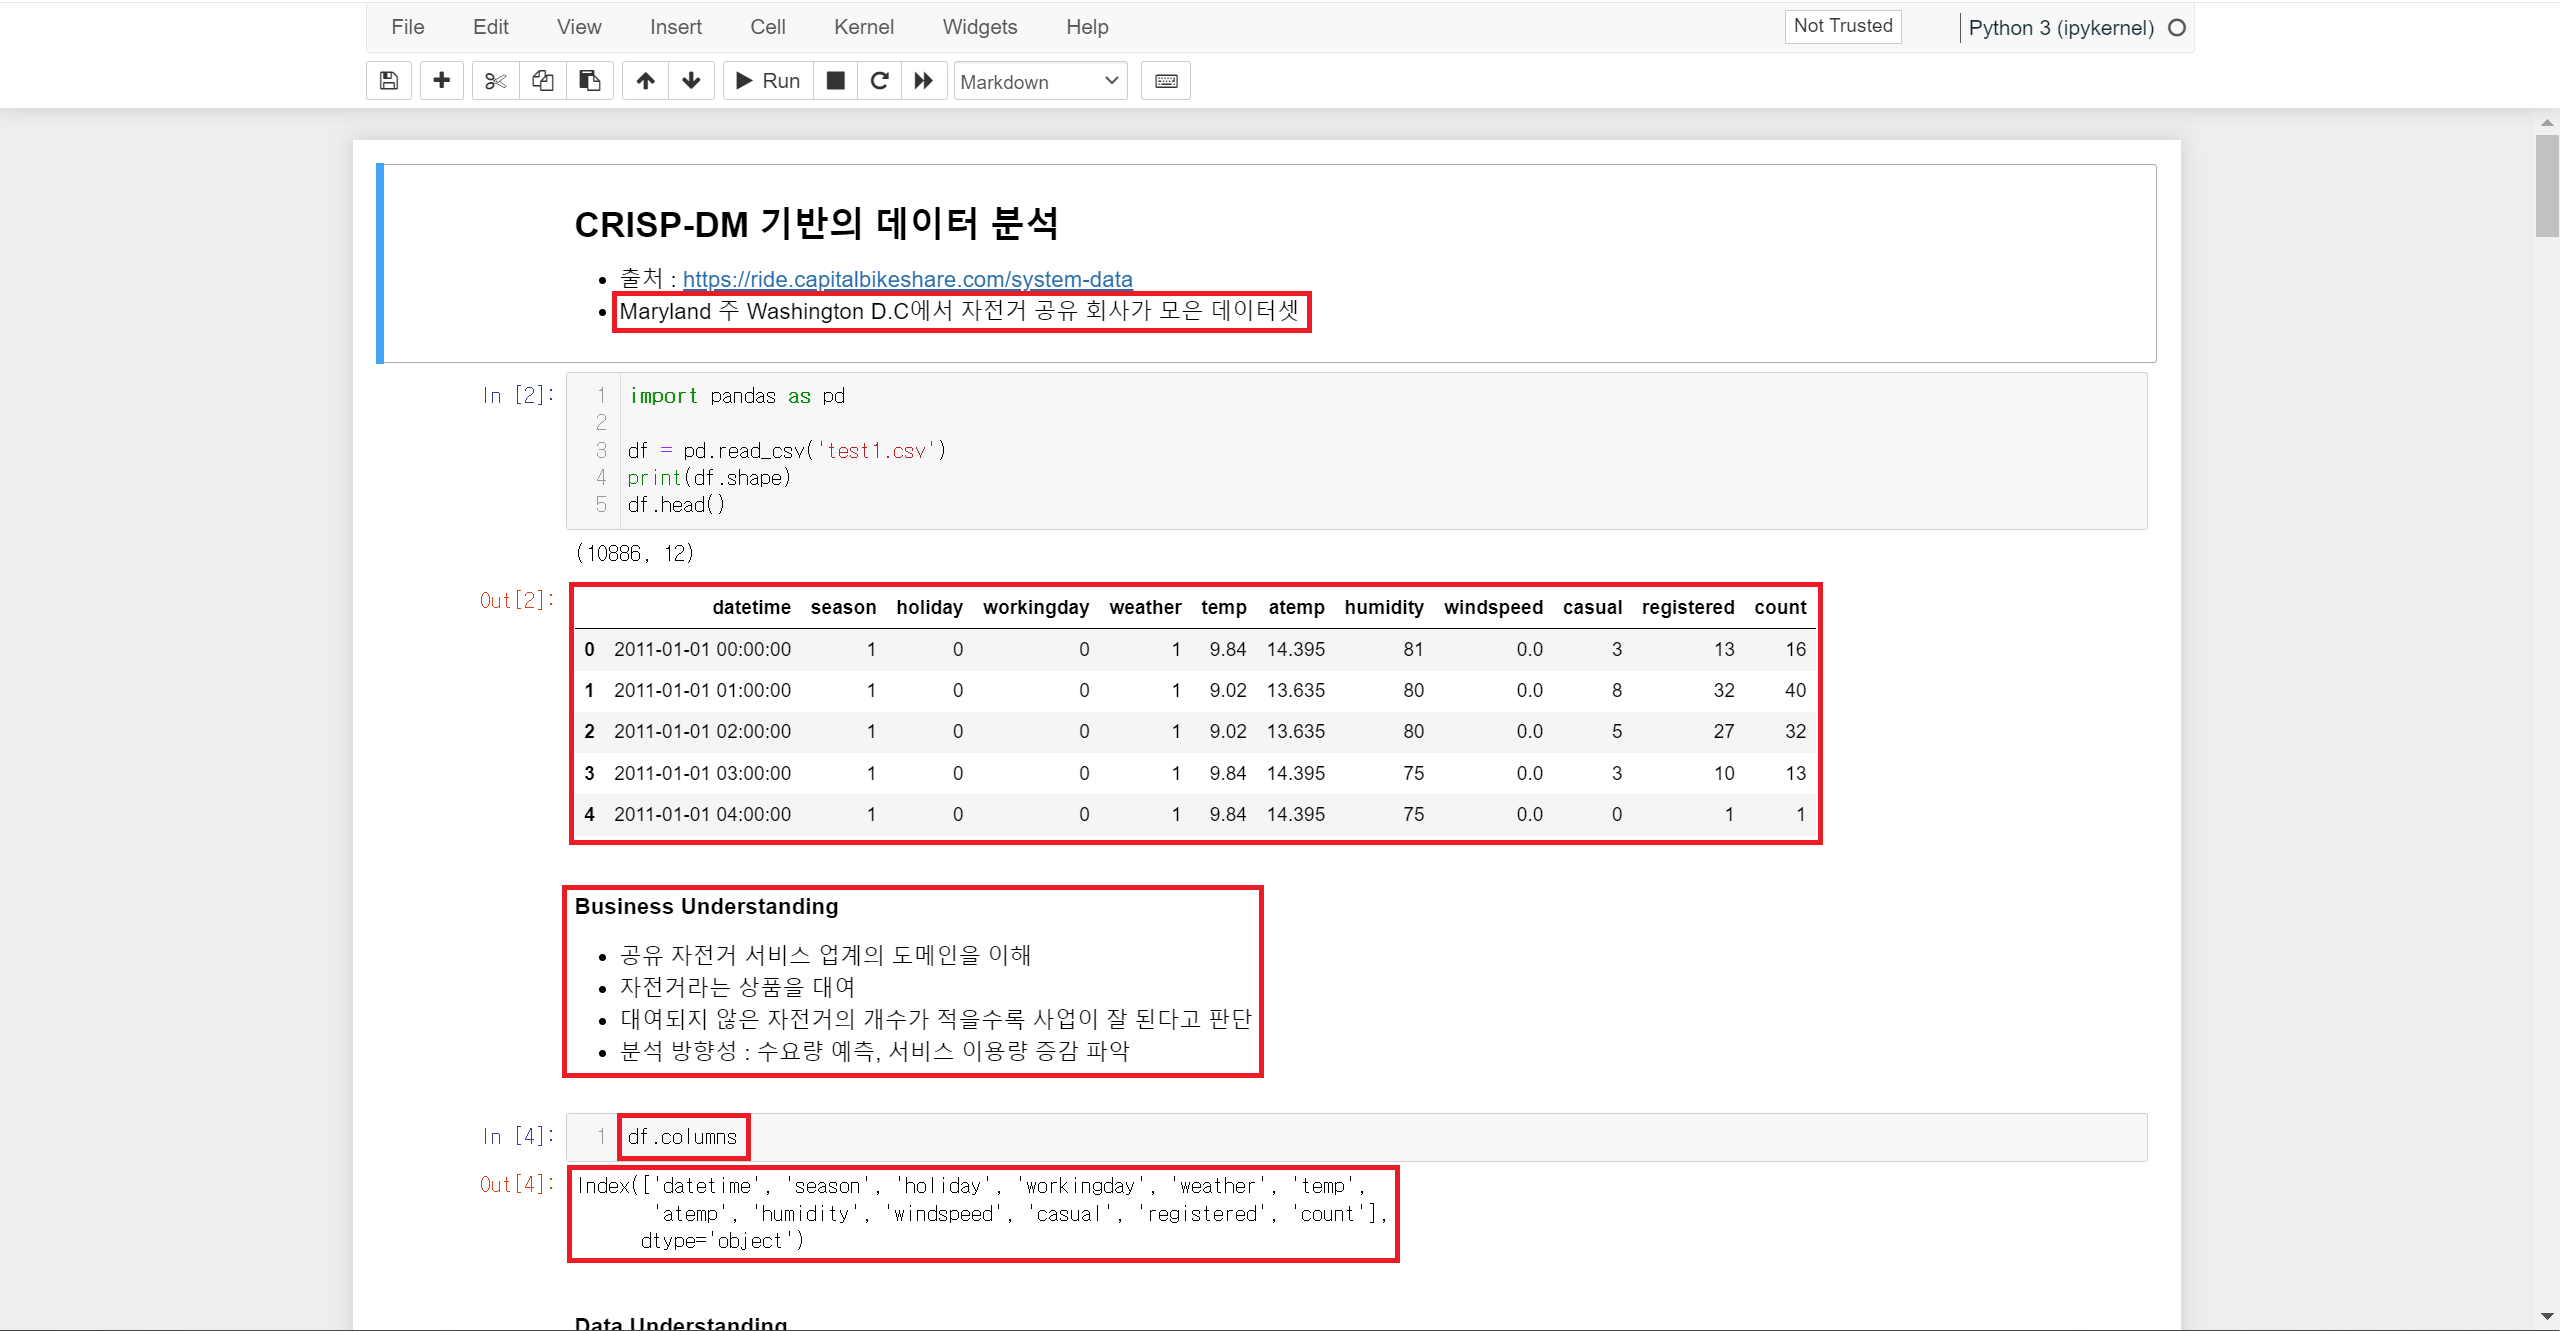Click the vertical scrollbar down arrow
Viewport: 2560px width, 1331px height.
point(2547,1317)
